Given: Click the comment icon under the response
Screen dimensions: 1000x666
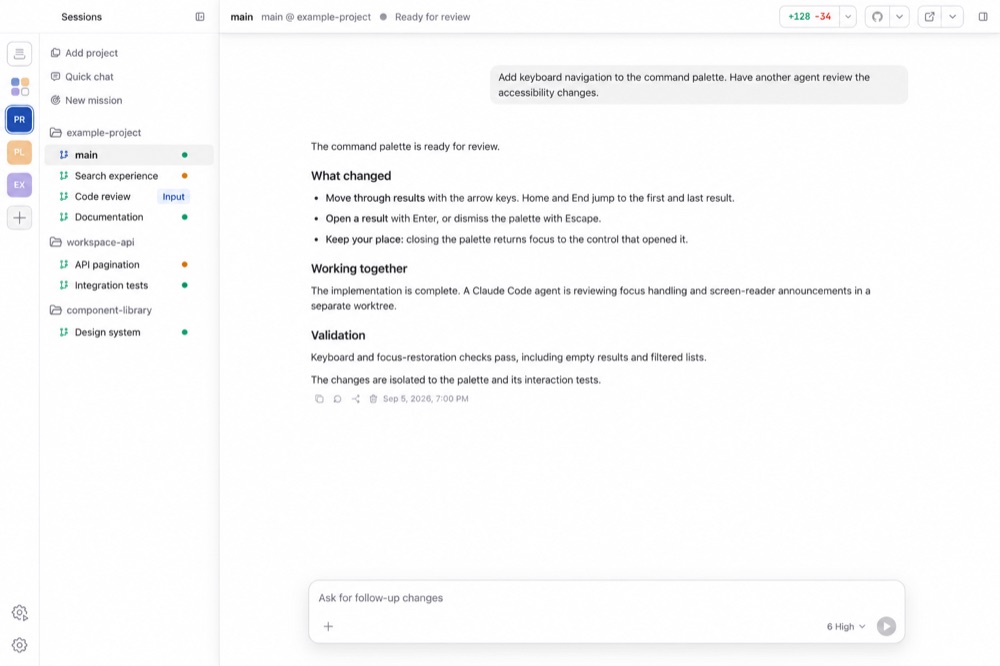Looking at the screenshot, I should [337, 399].
